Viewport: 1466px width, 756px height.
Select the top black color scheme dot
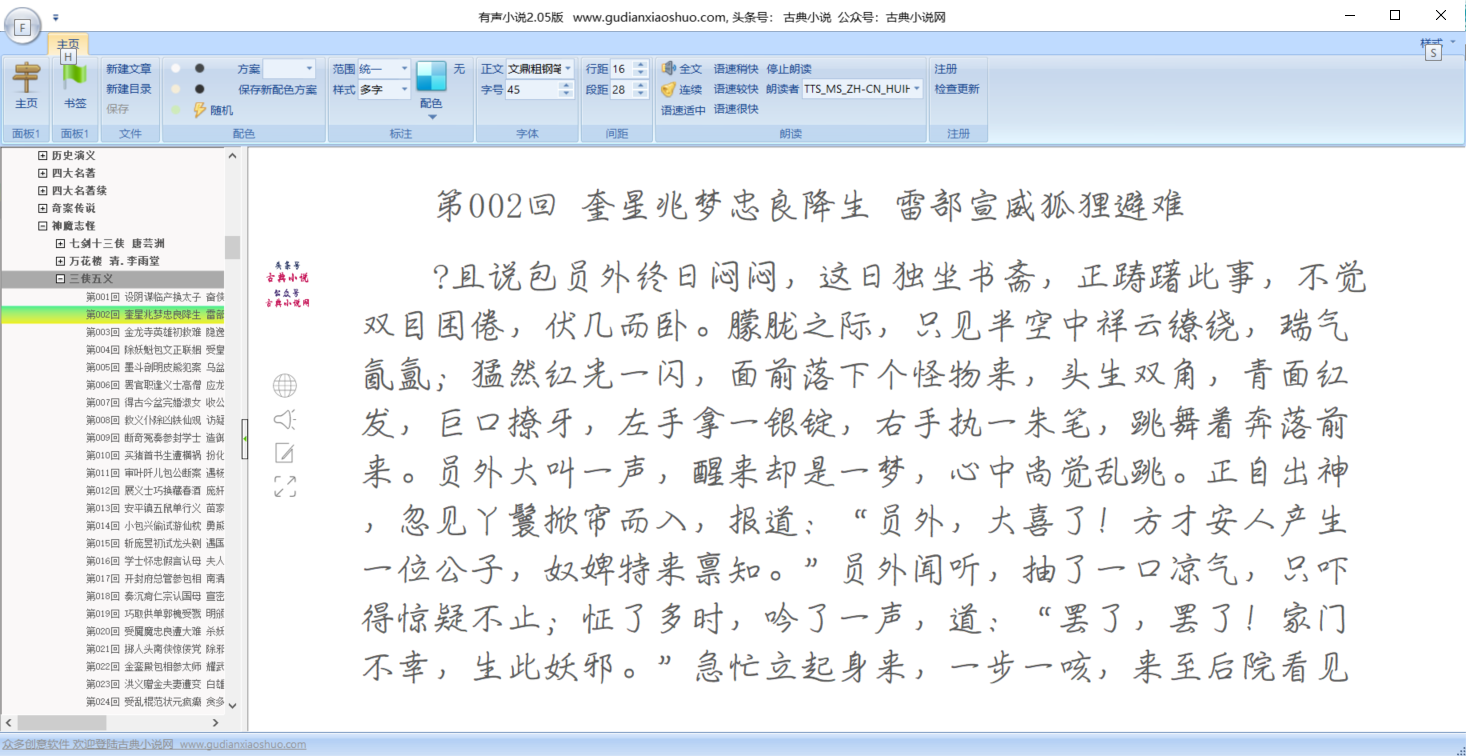(200, 68)
